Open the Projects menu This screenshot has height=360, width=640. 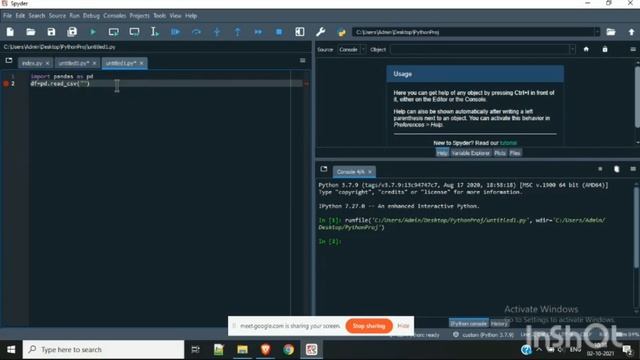(x=140, y=16)
